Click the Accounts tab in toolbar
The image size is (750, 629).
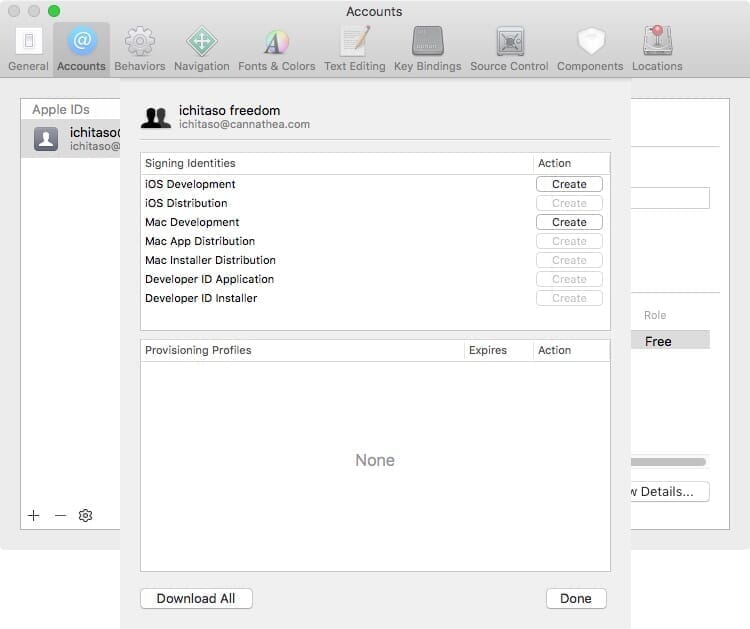pyautogui.click(x=81, y=48)
